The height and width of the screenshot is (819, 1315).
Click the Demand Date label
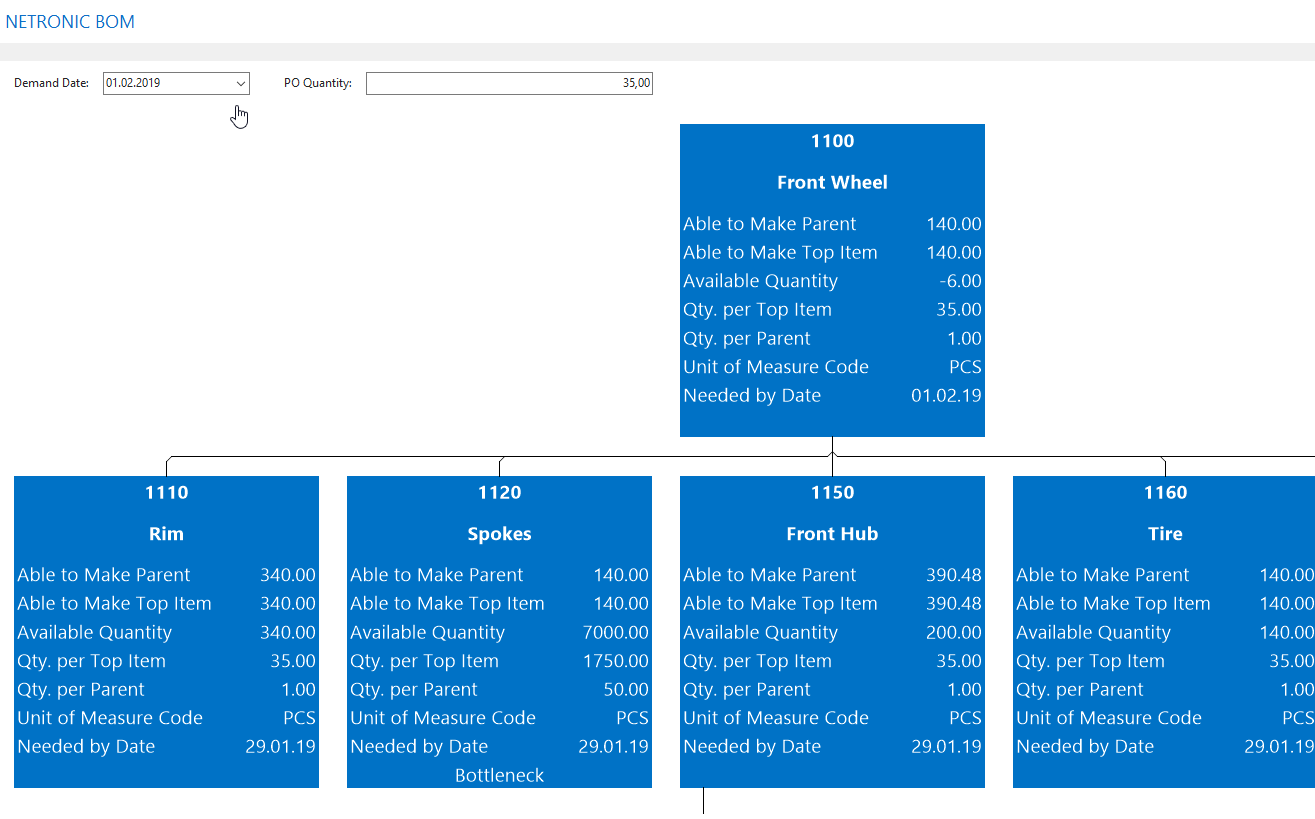tap(50, 83)
